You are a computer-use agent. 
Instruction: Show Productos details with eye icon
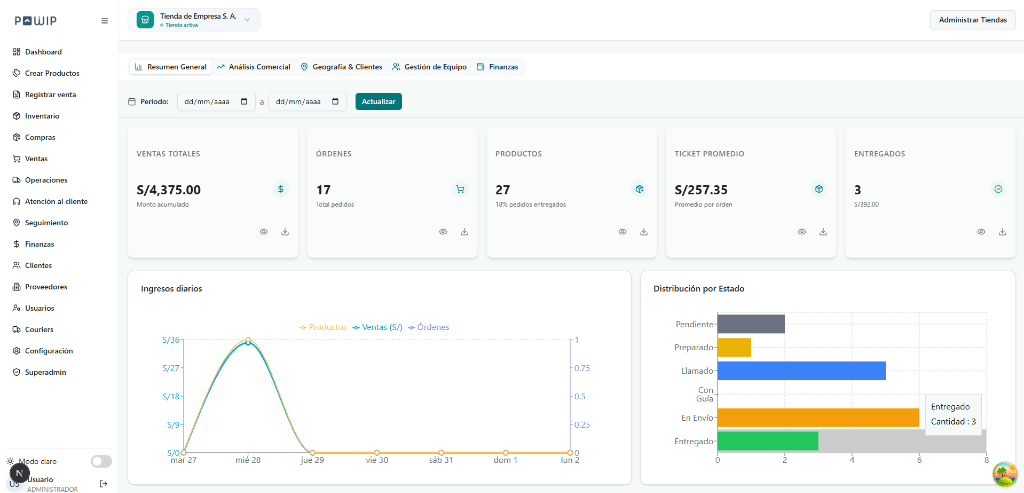[x=622, y=232]
